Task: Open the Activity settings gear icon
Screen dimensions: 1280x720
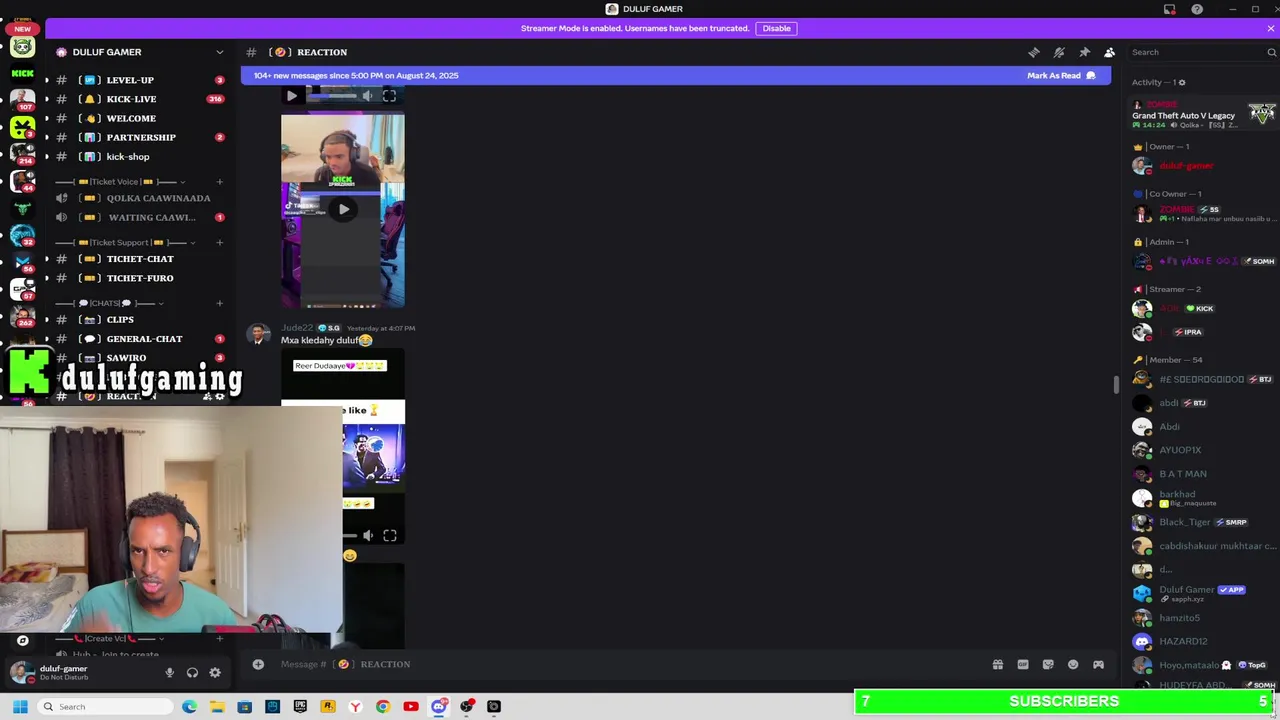Action: pos(1182,82)
